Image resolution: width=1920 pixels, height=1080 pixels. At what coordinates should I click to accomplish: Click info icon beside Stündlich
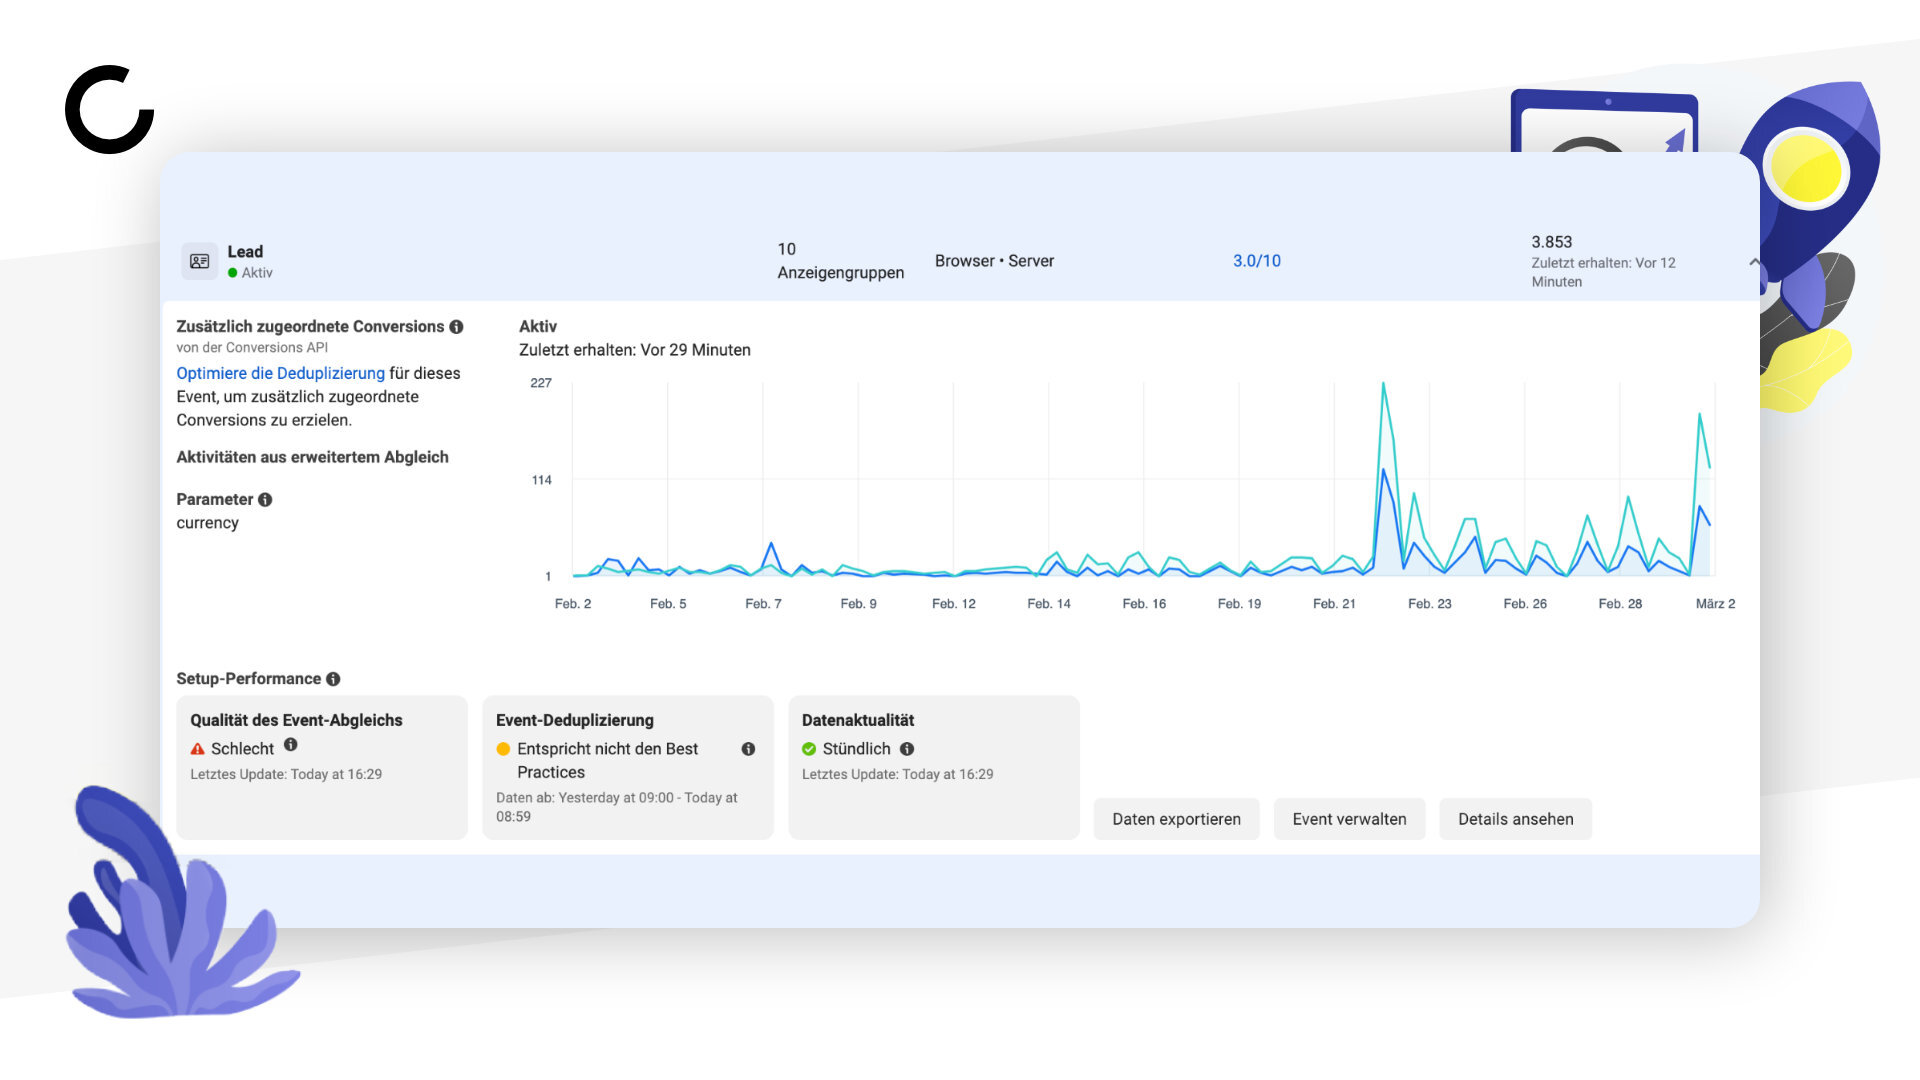click(907, 749)
